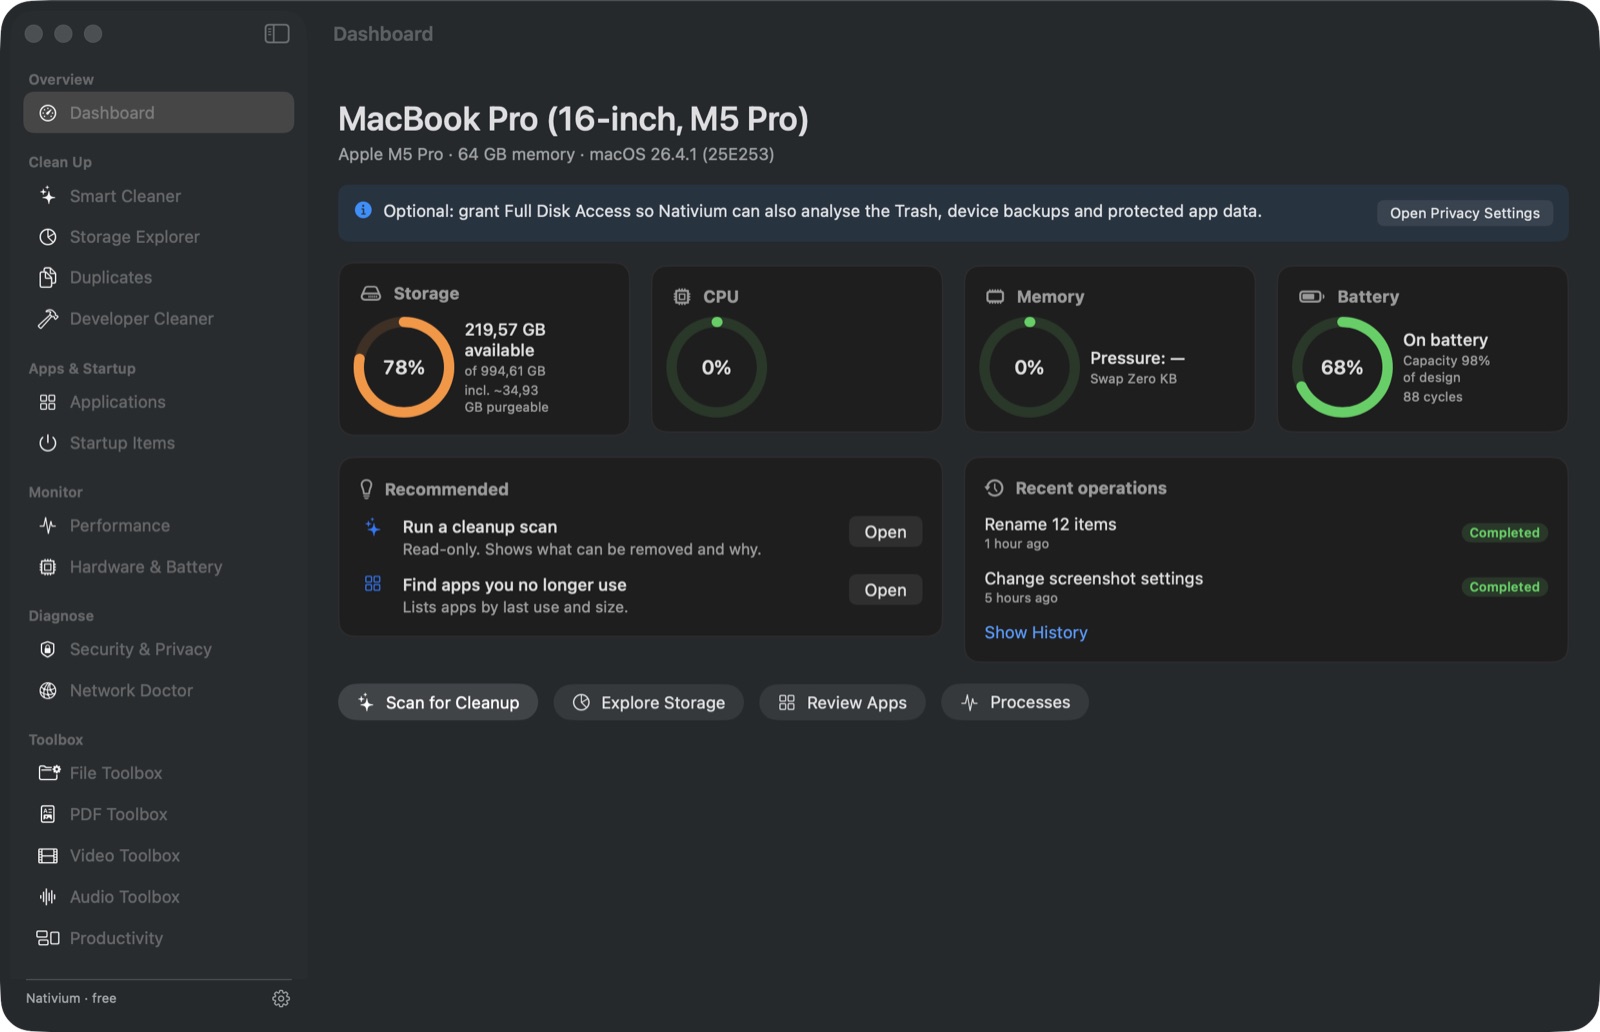
Task: Click the Storage drive icon
Action: tap(371, 293)
